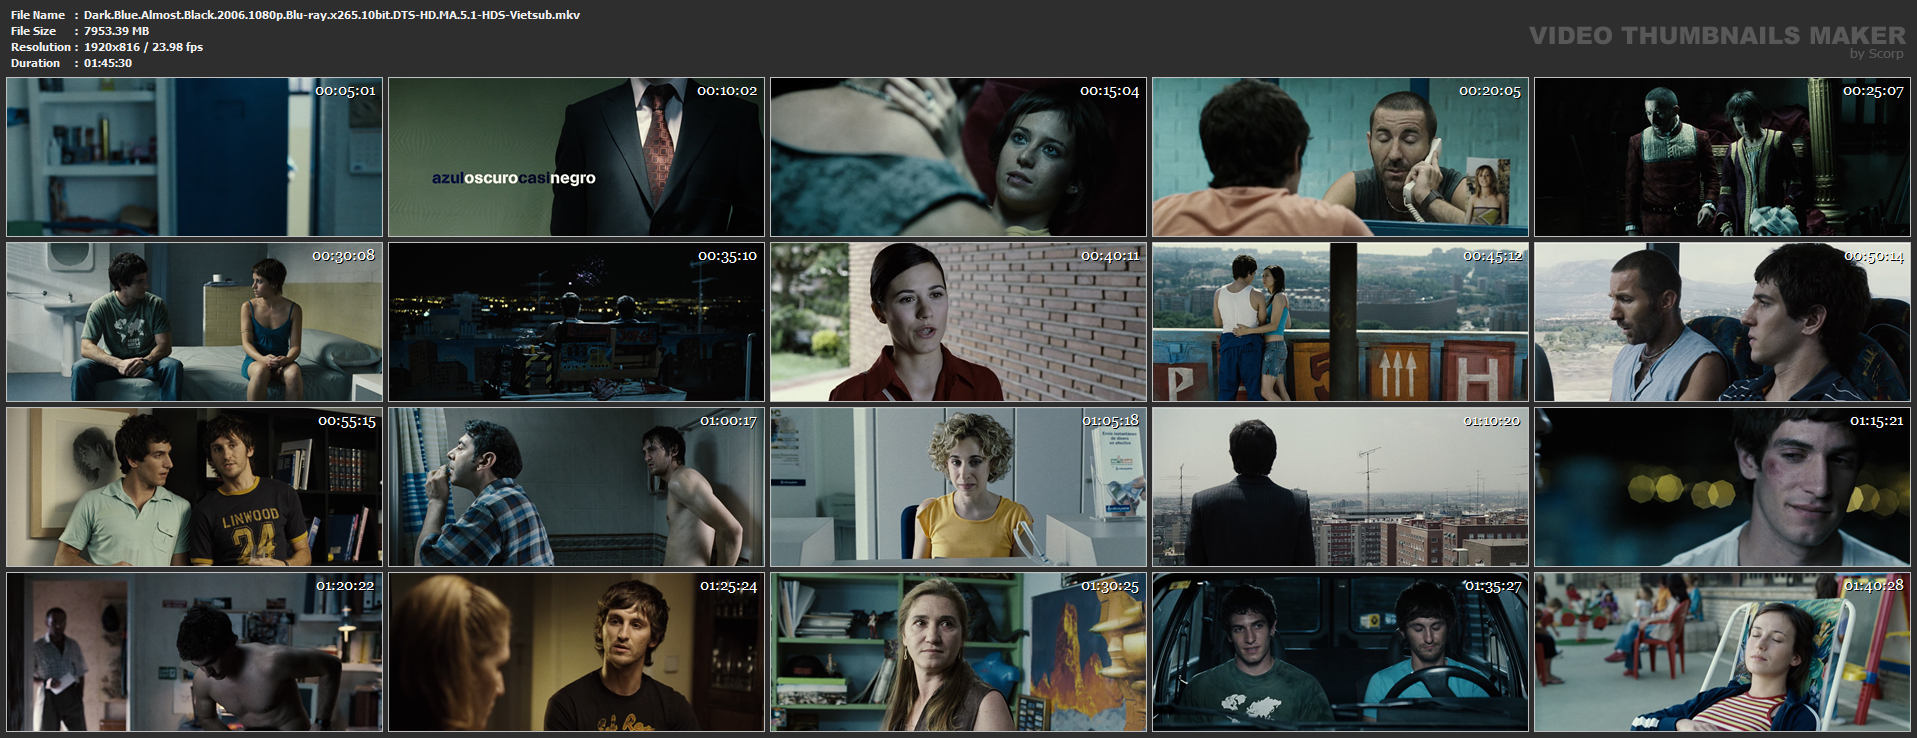Screen dimensions: 1917x738
Task: Click the 'File Name' label
Action: 38,15
